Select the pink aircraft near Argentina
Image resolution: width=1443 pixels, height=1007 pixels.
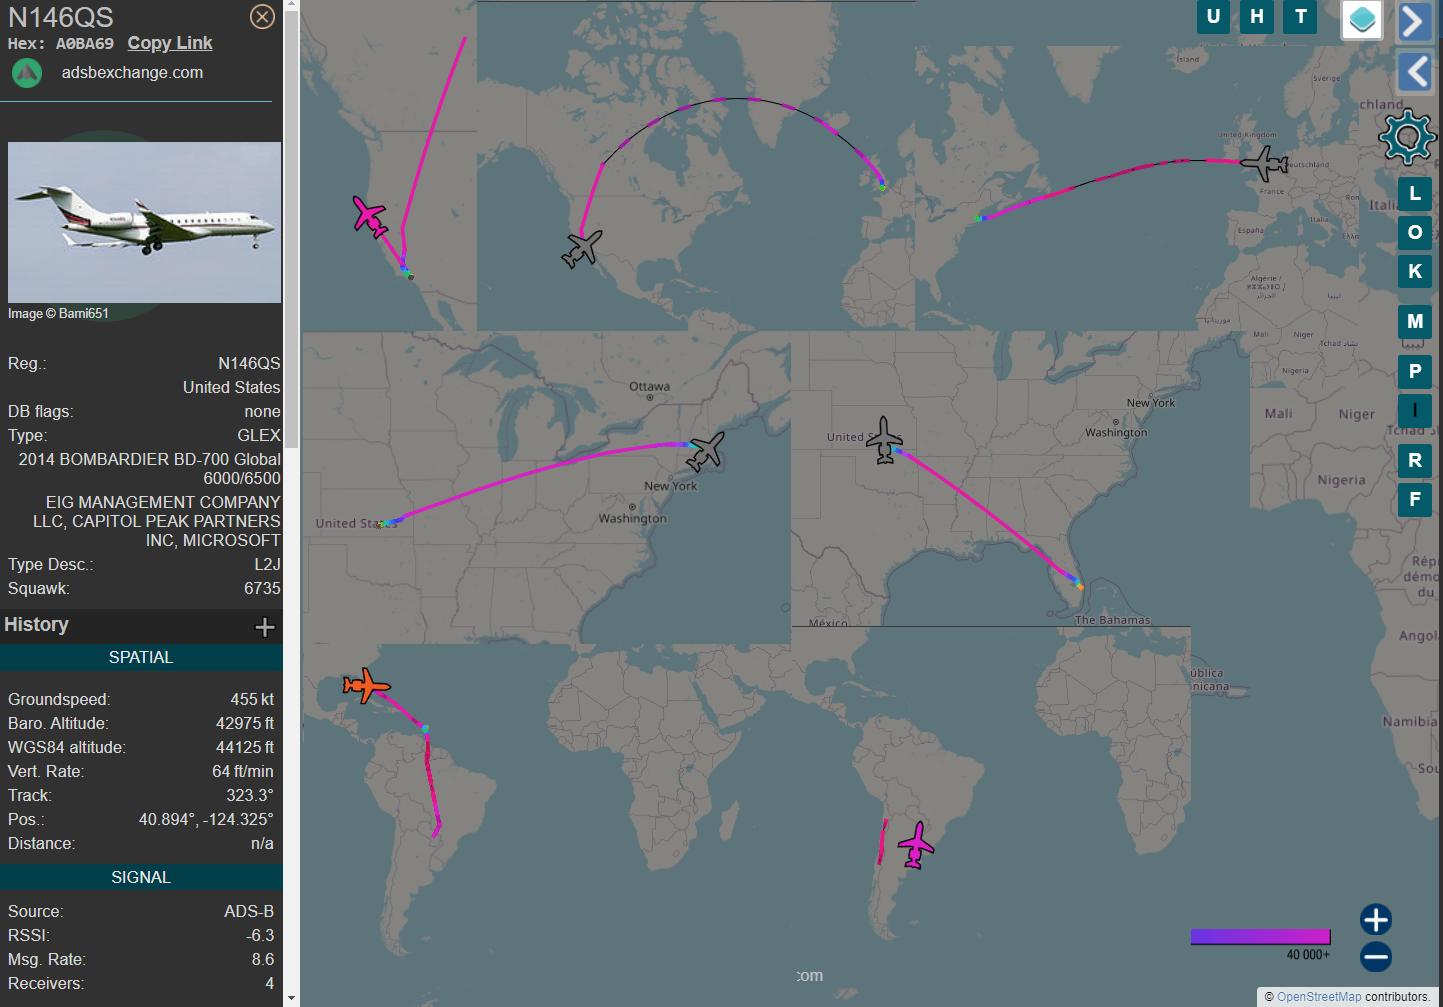(x=915, y=845)
